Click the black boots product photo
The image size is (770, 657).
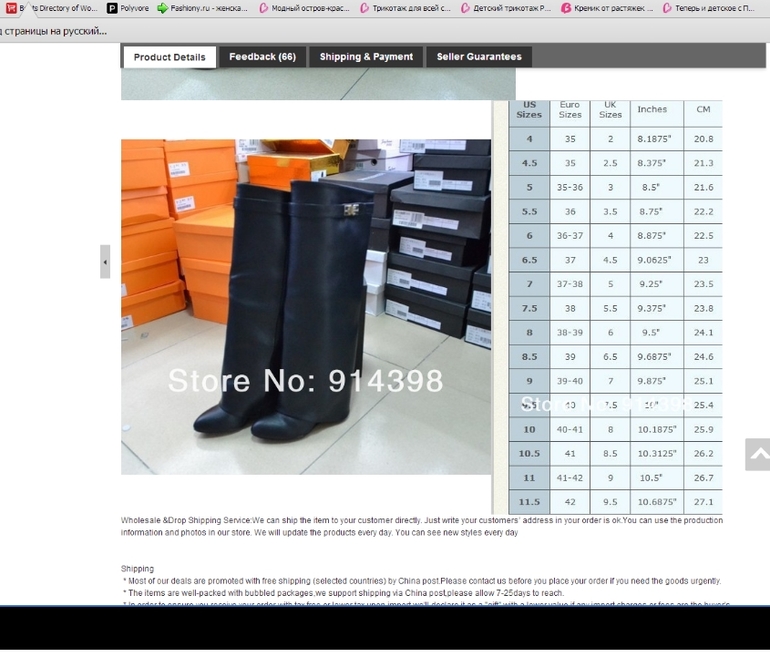coord(306,307)
